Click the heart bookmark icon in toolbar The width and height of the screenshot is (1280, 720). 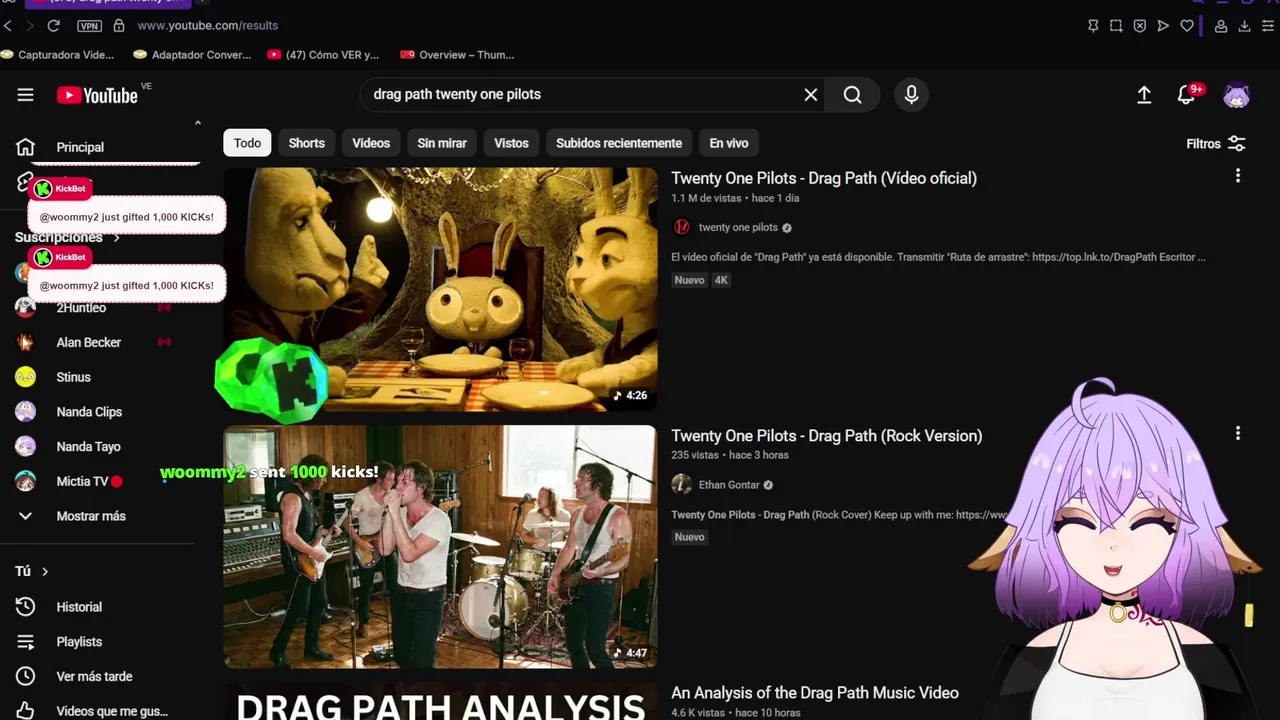pyautogui.click(x=1187, y=26)
